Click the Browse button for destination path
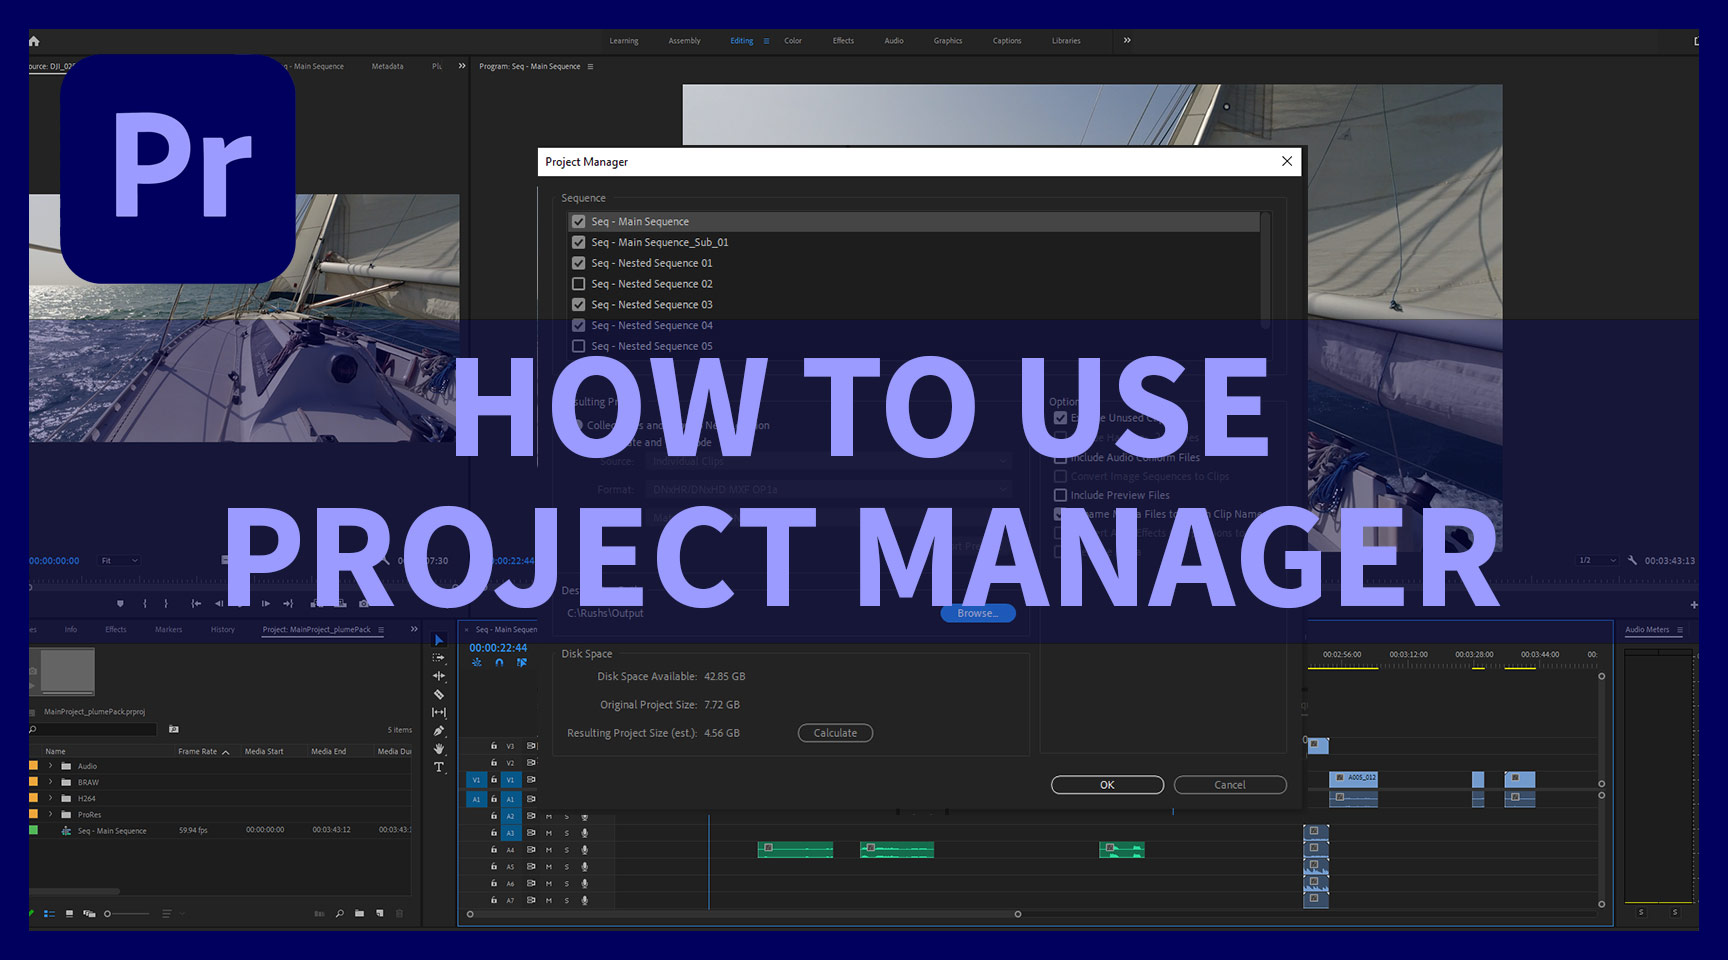This screenshot has height=960, width=1728. coord(977,613)
